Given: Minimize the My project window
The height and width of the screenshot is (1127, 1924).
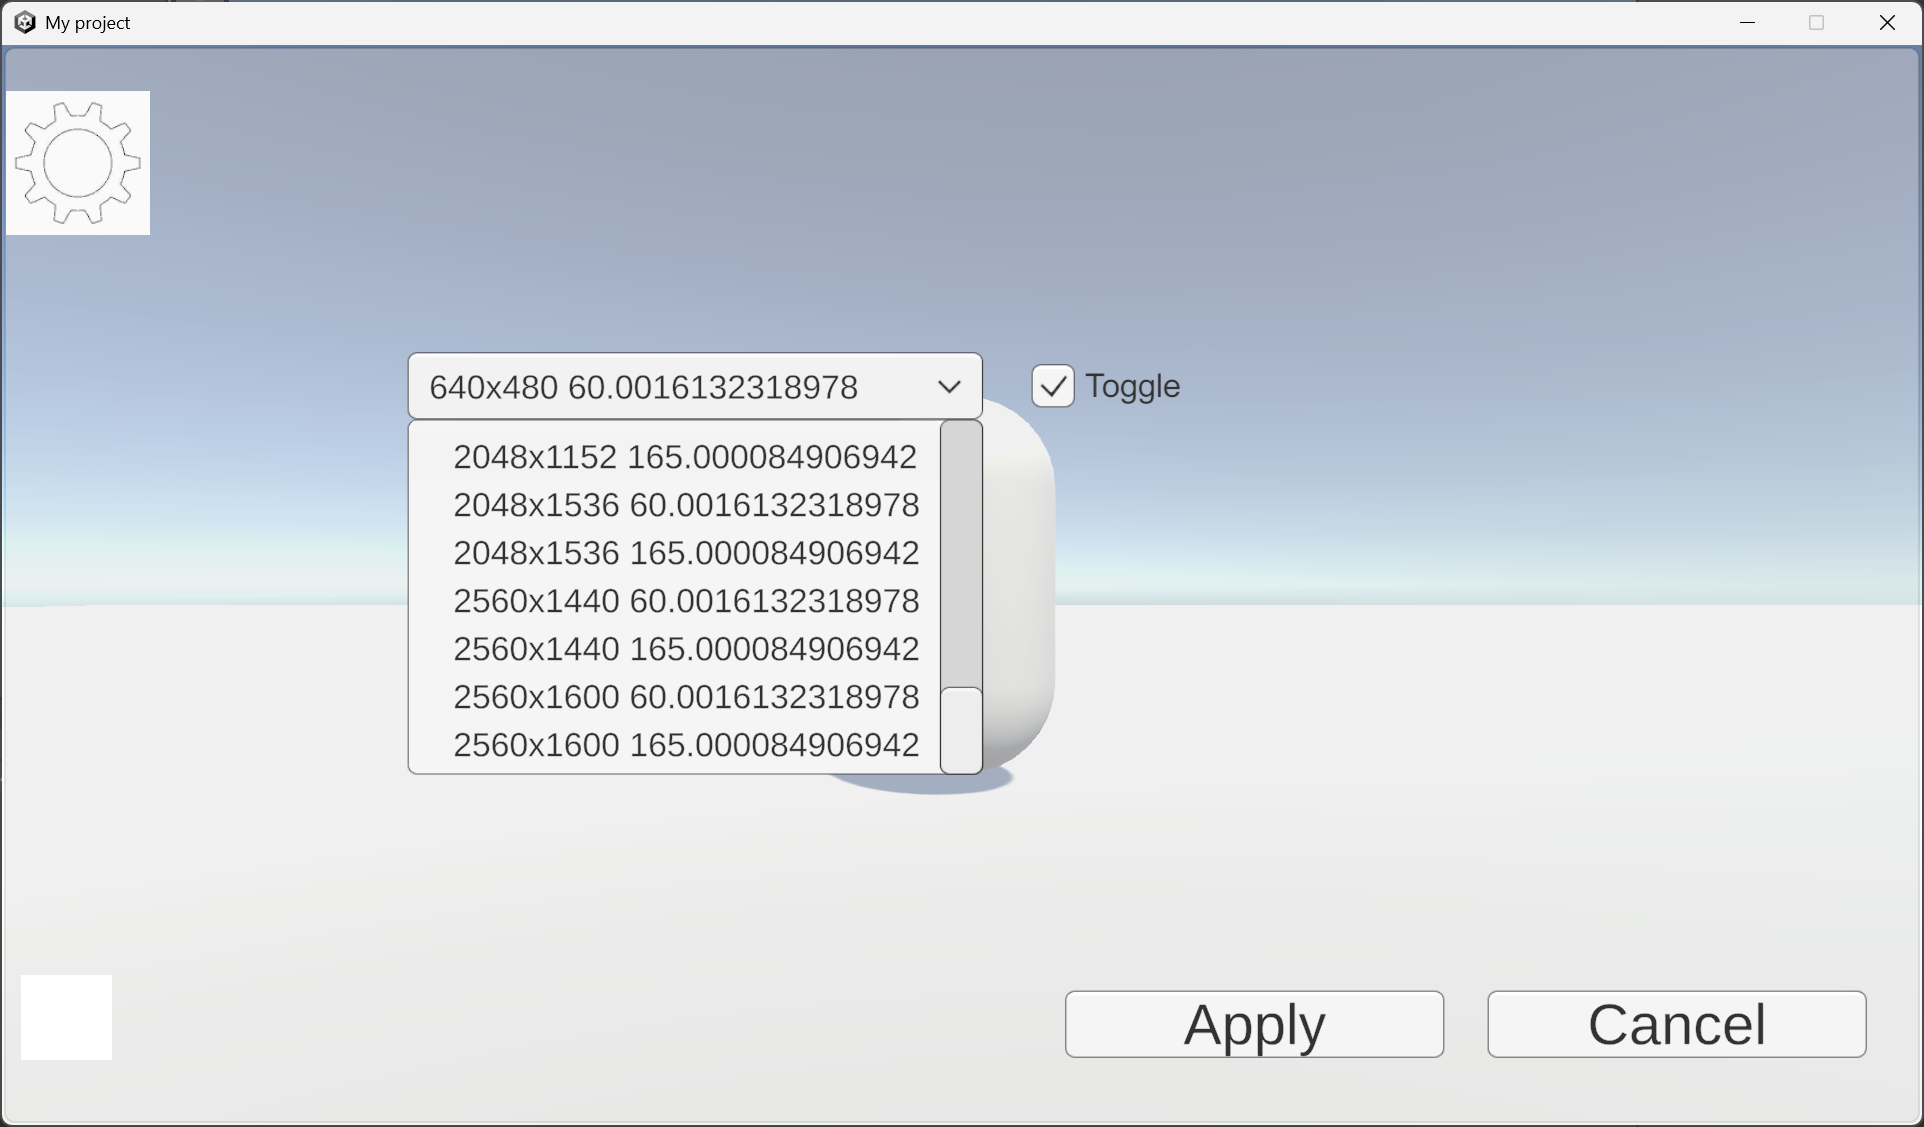Looking at the screenshot, I should coord(1747,22).
